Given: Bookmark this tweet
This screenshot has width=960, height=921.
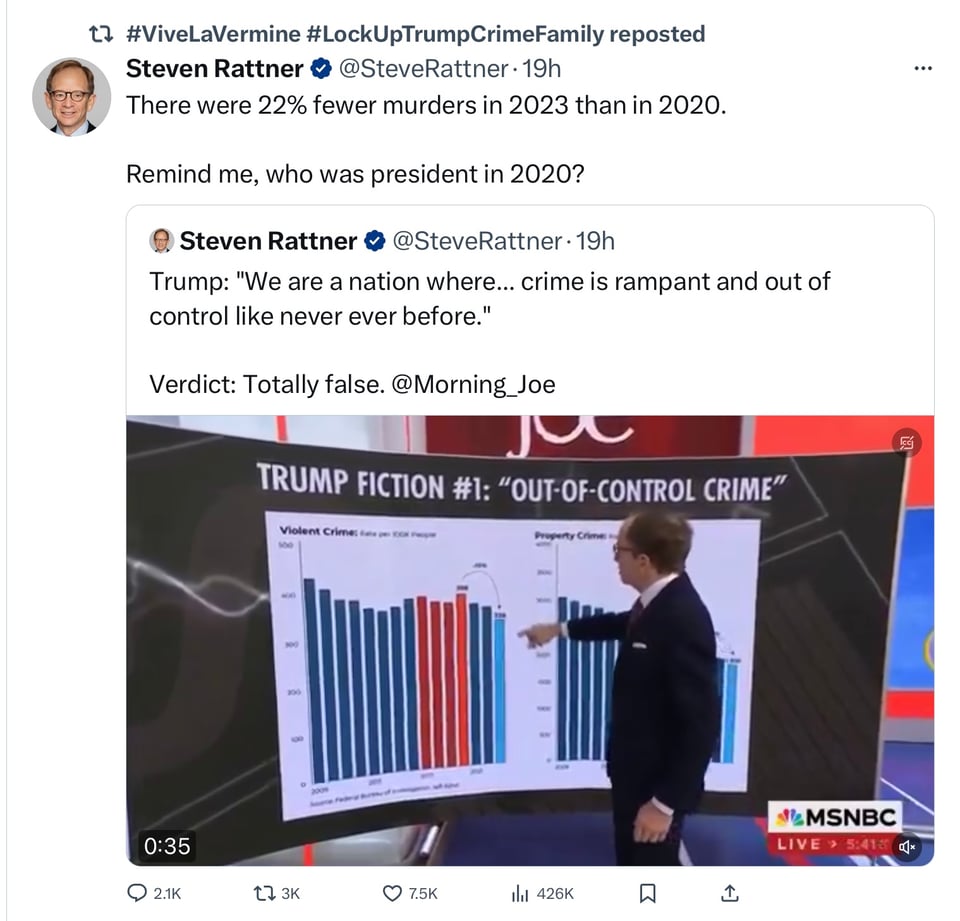Looking at the screenshot, I should pos(647,893).
